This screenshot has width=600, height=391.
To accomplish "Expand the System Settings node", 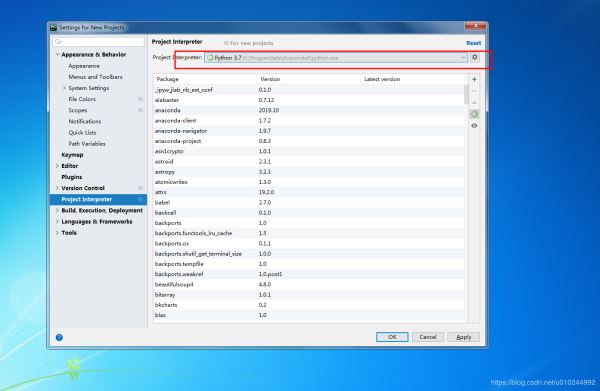I will [x=64, y=88].
